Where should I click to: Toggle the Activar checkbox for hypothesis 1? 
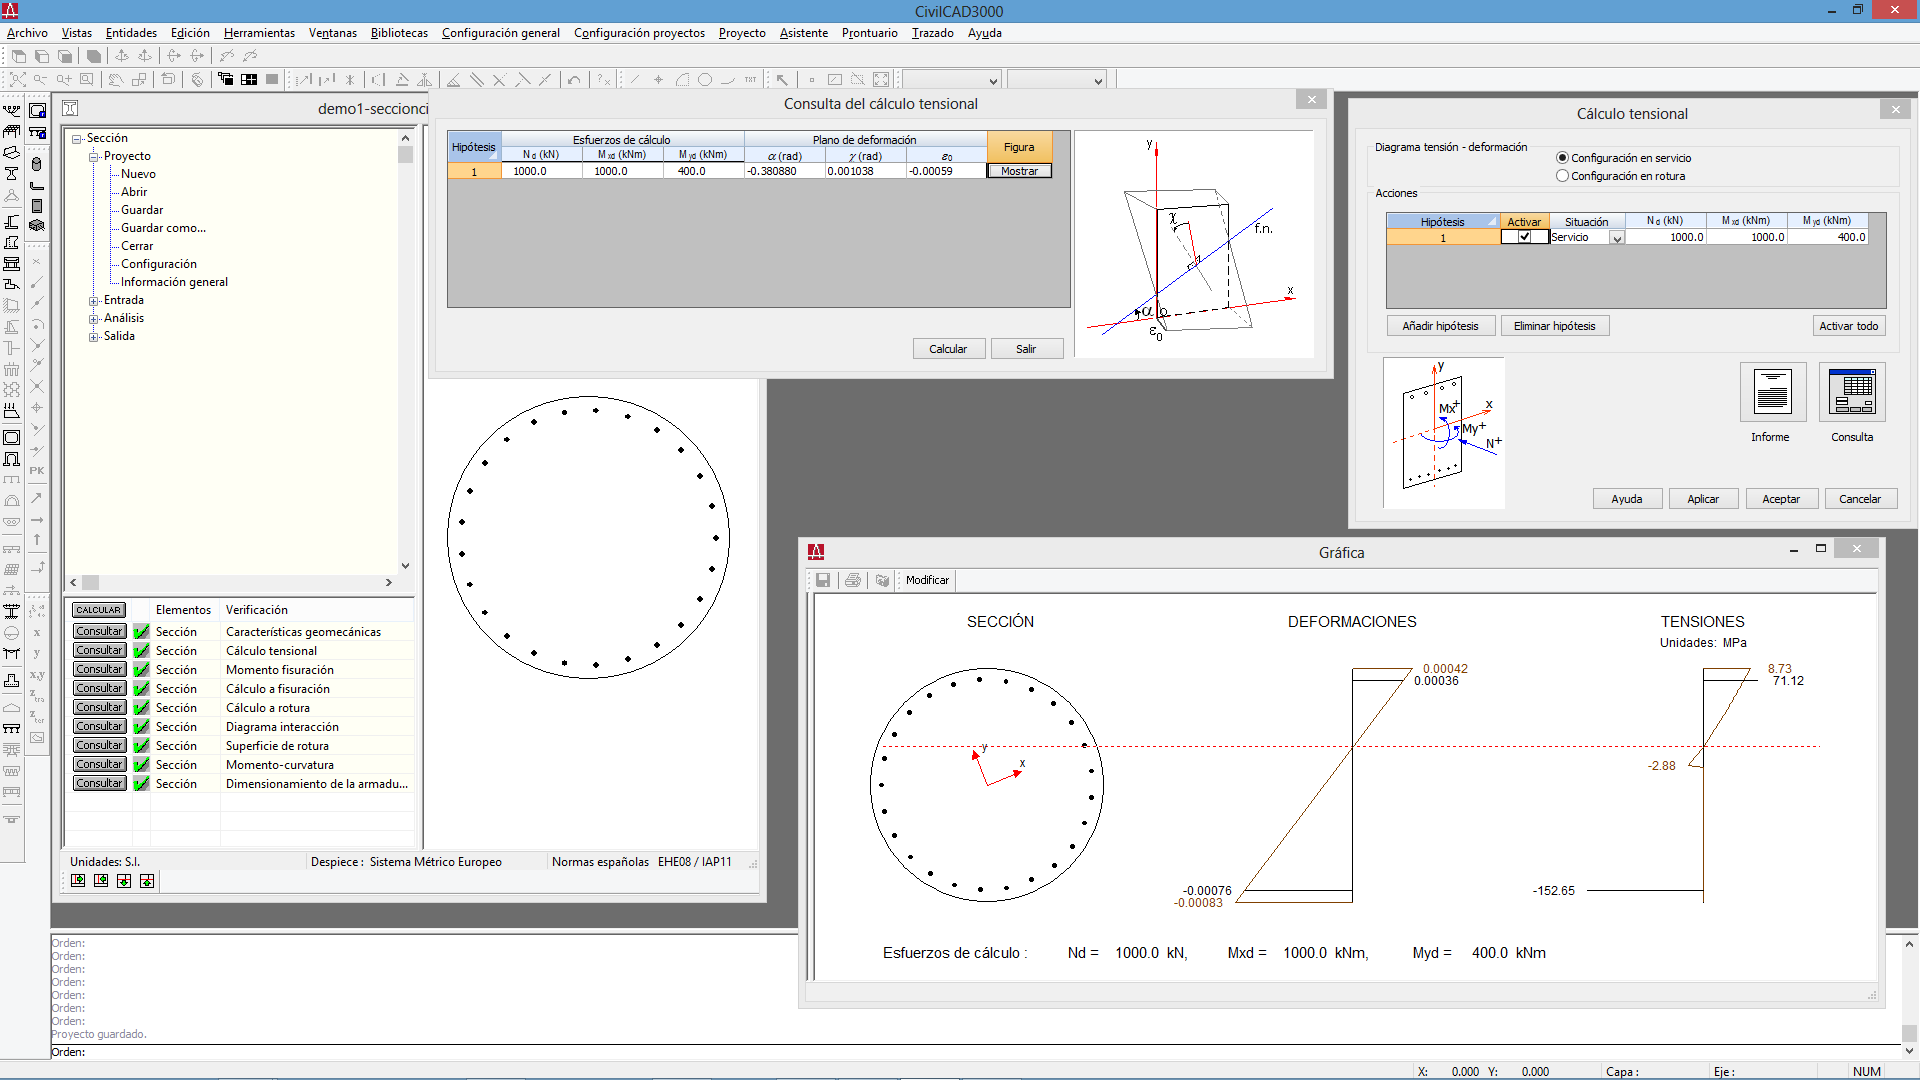[1524, 238]
